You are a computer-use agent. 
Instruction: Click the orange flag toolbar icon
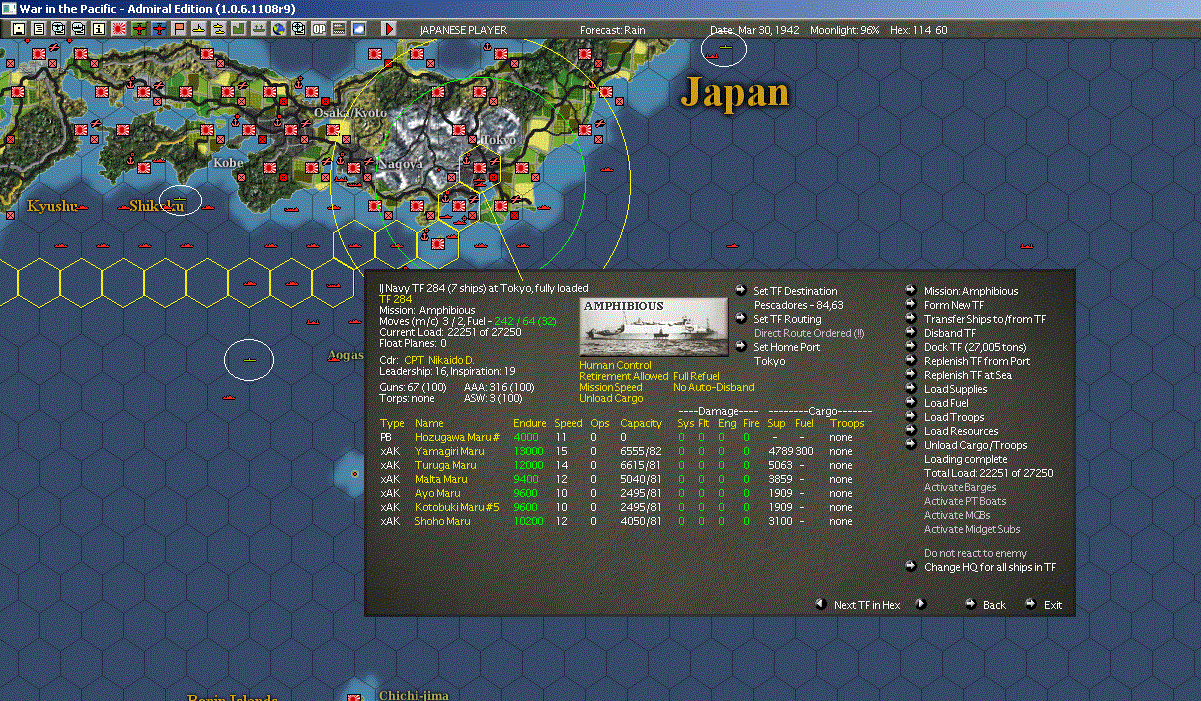point(179,29)
